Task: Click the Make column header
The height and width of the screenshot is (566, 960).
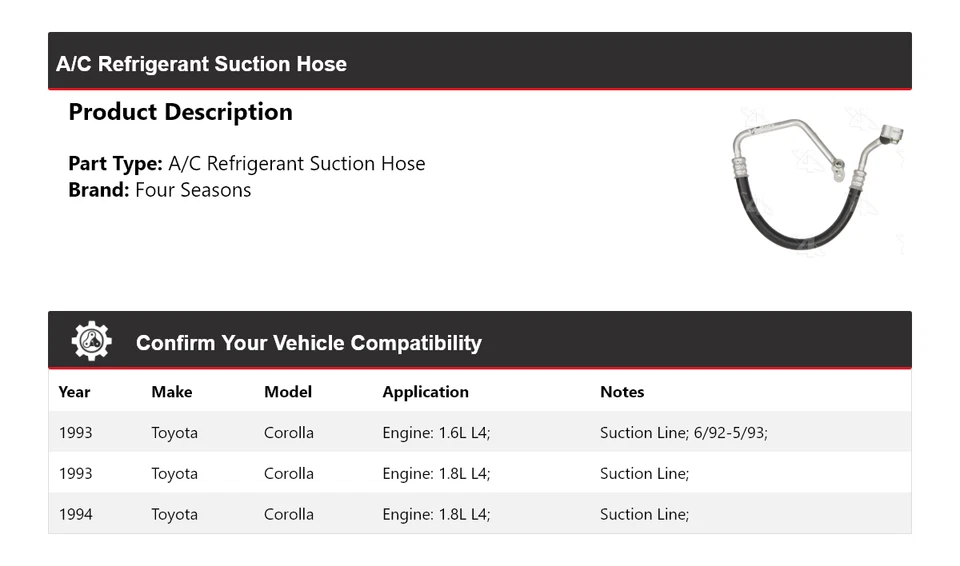Action: (x=171, y=392)
